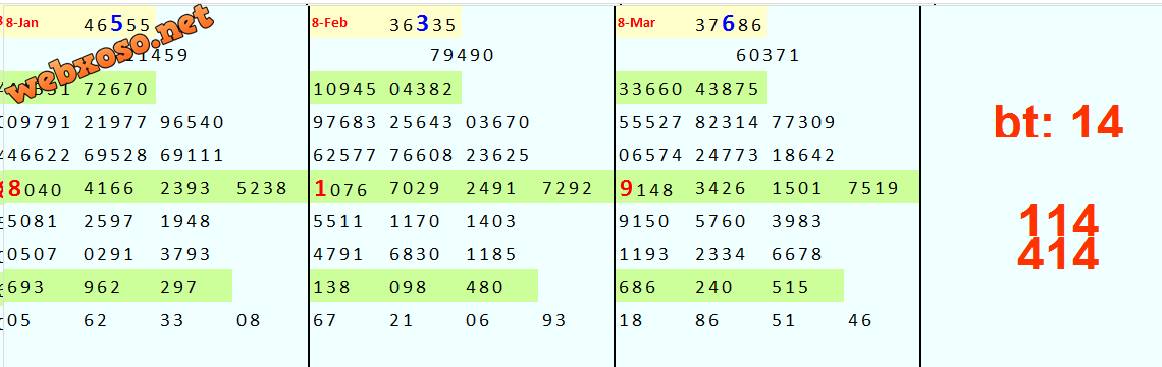The image size is (1162, 367).
Task: Select the value 6830
Action: pyautogui.click(x=414, y=254)
